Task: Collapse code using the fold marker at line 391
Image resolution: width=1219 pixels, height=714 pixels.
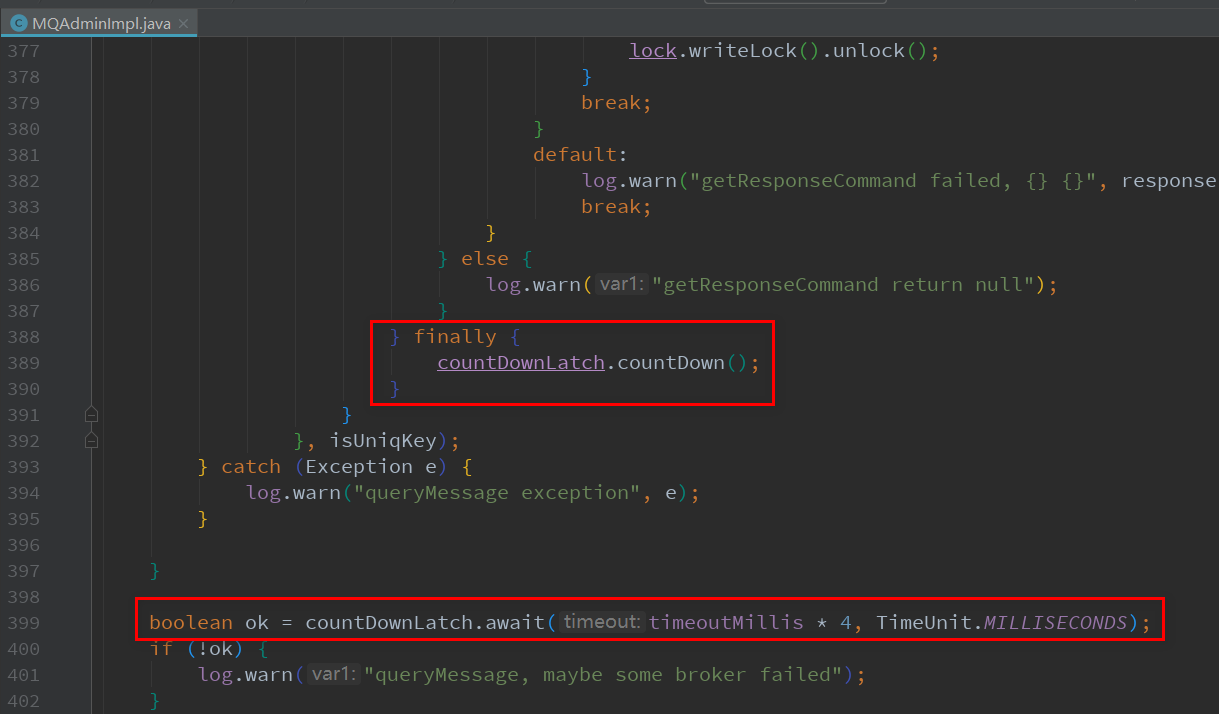Action: (x=91, y=413)
